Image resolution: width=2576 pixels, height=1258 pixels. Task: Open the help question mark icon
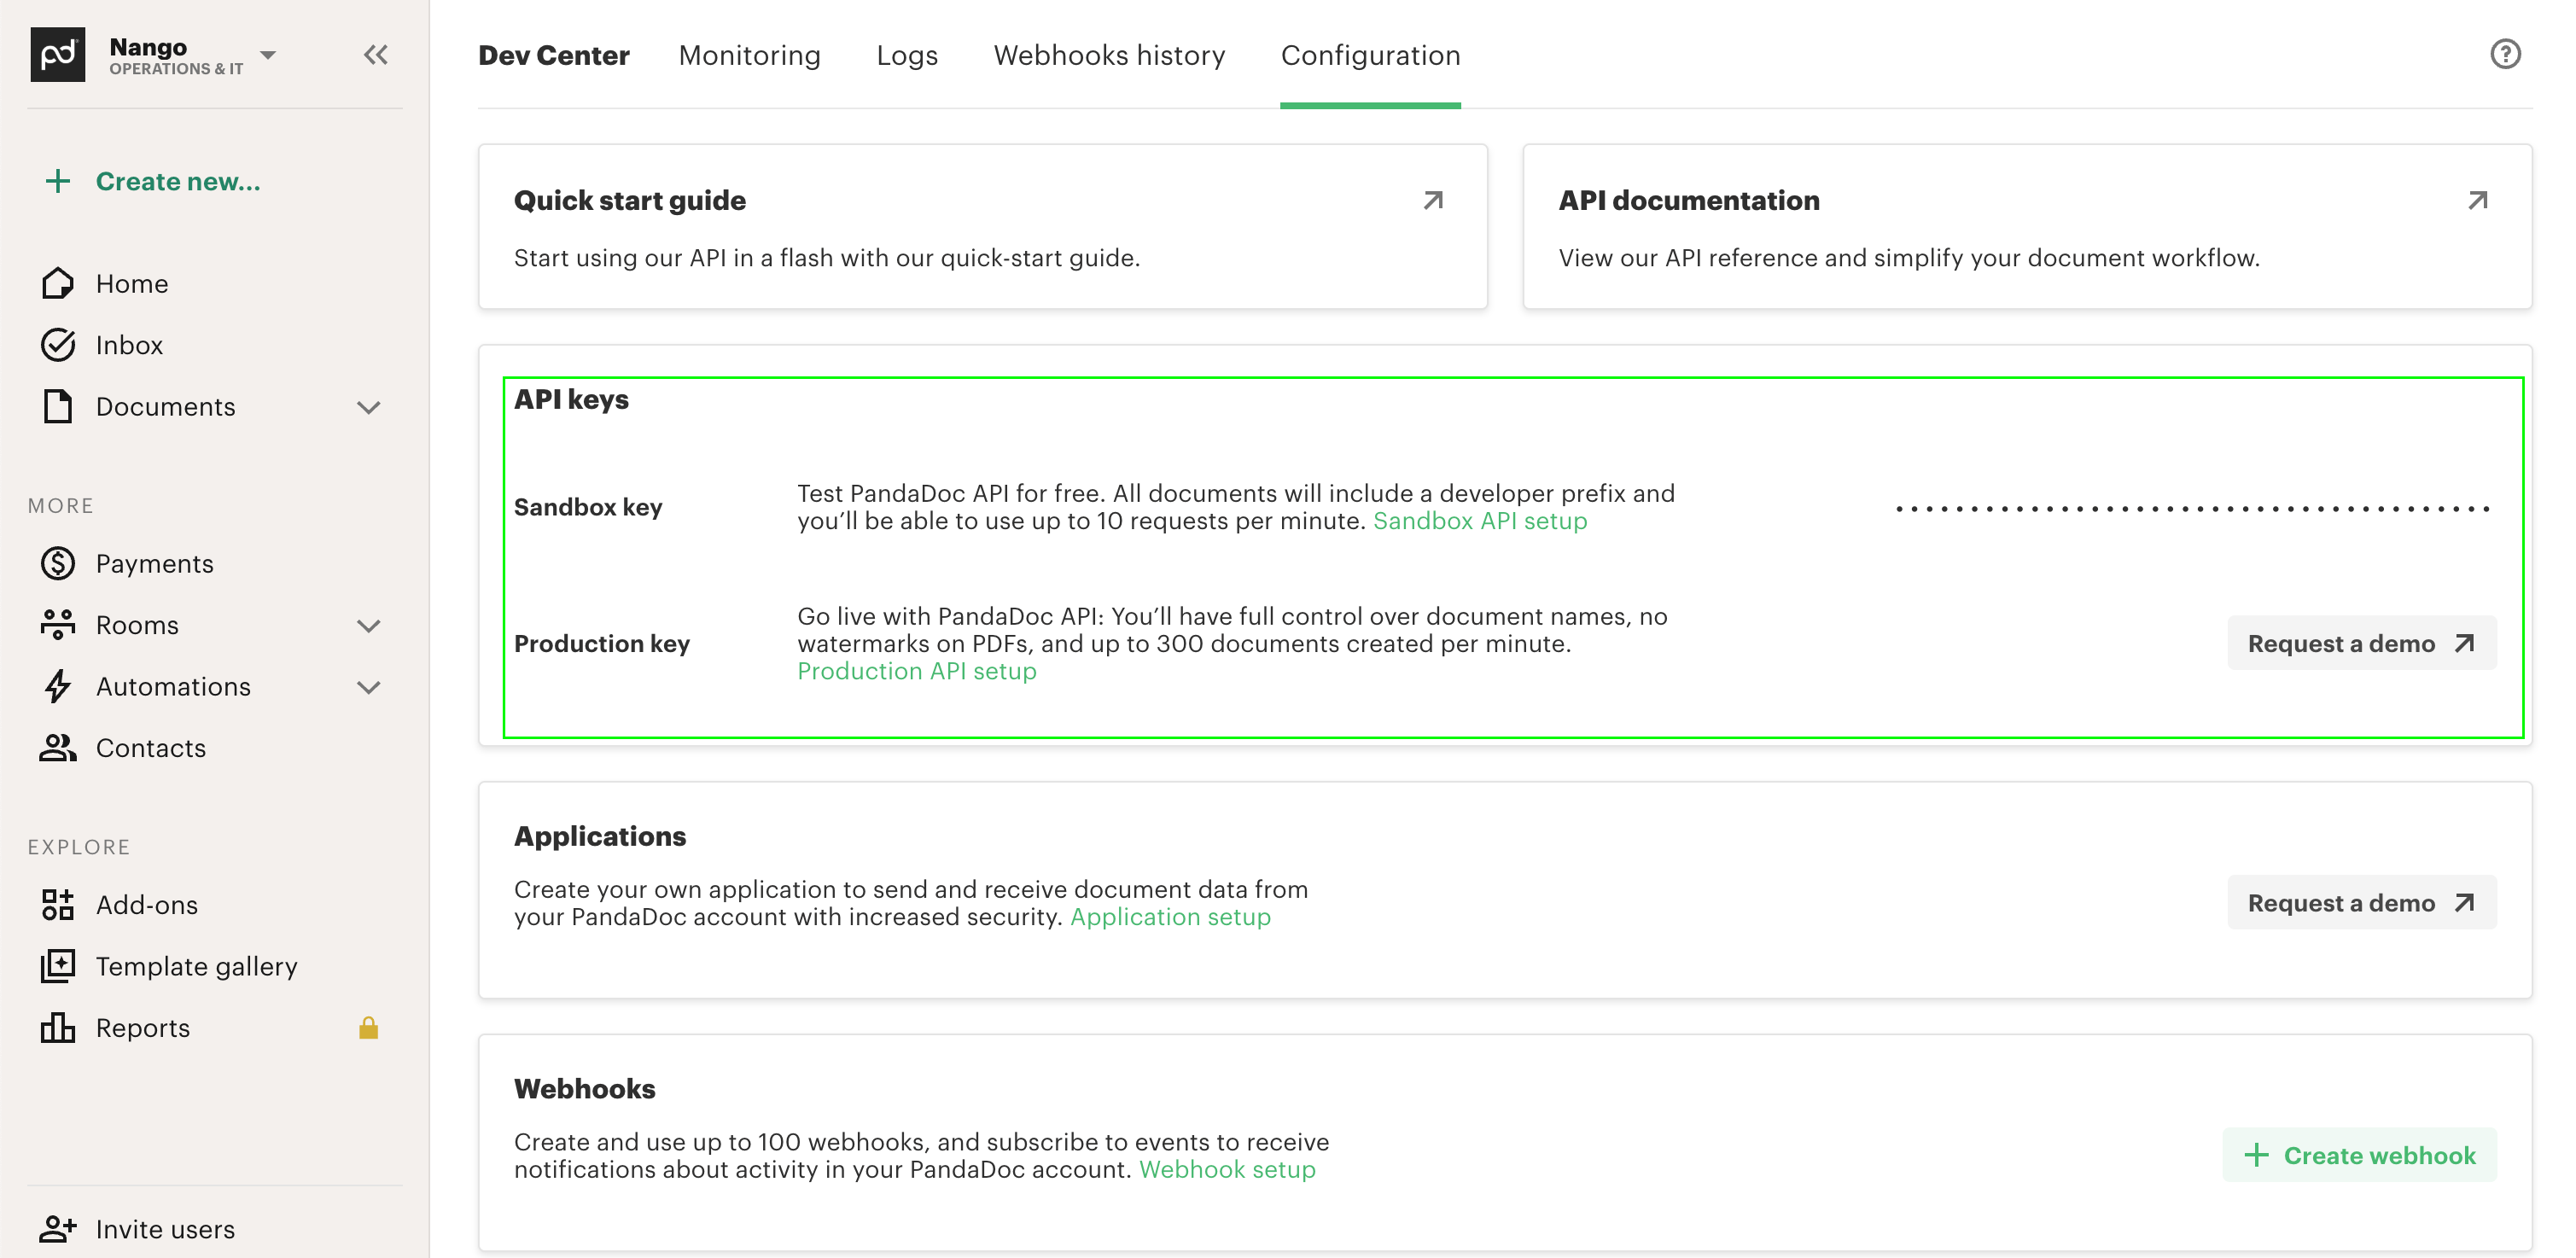[2504, 54]
